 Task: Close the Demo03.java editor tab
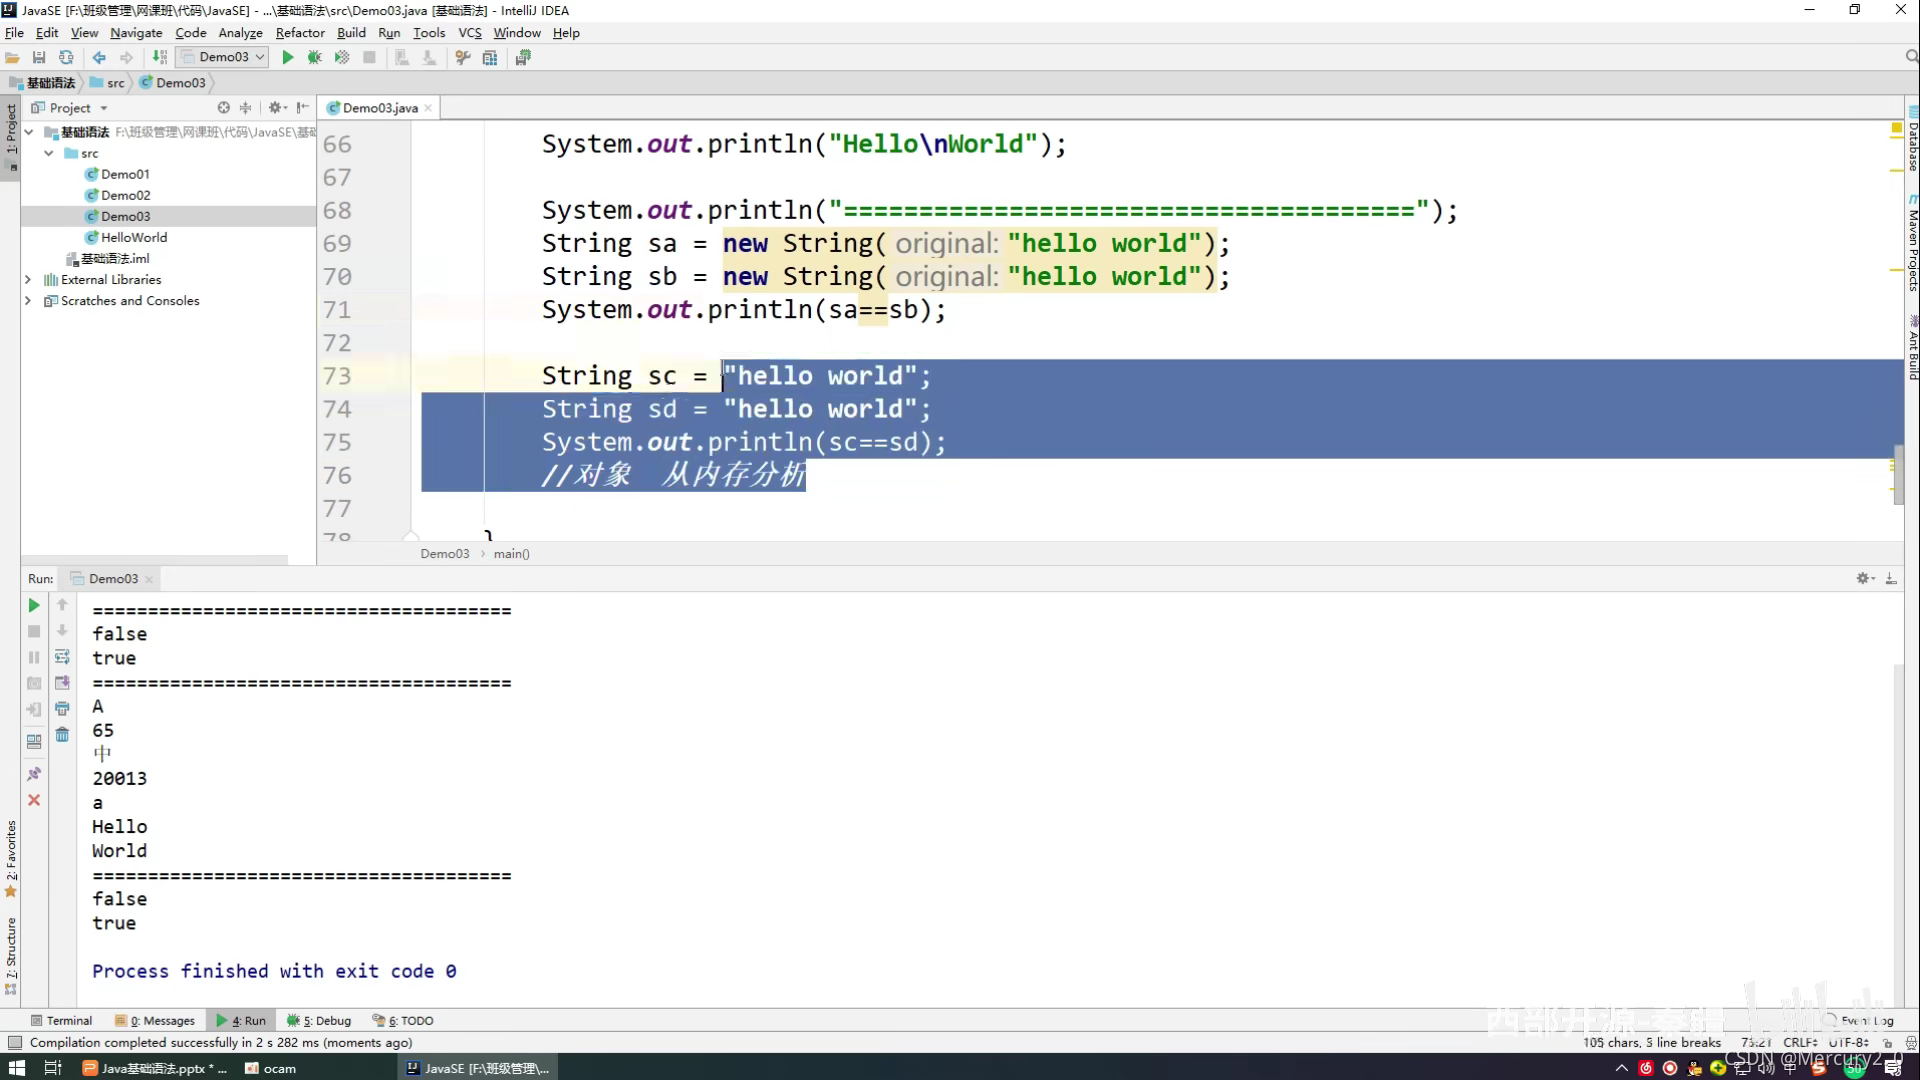pos(428,108)
